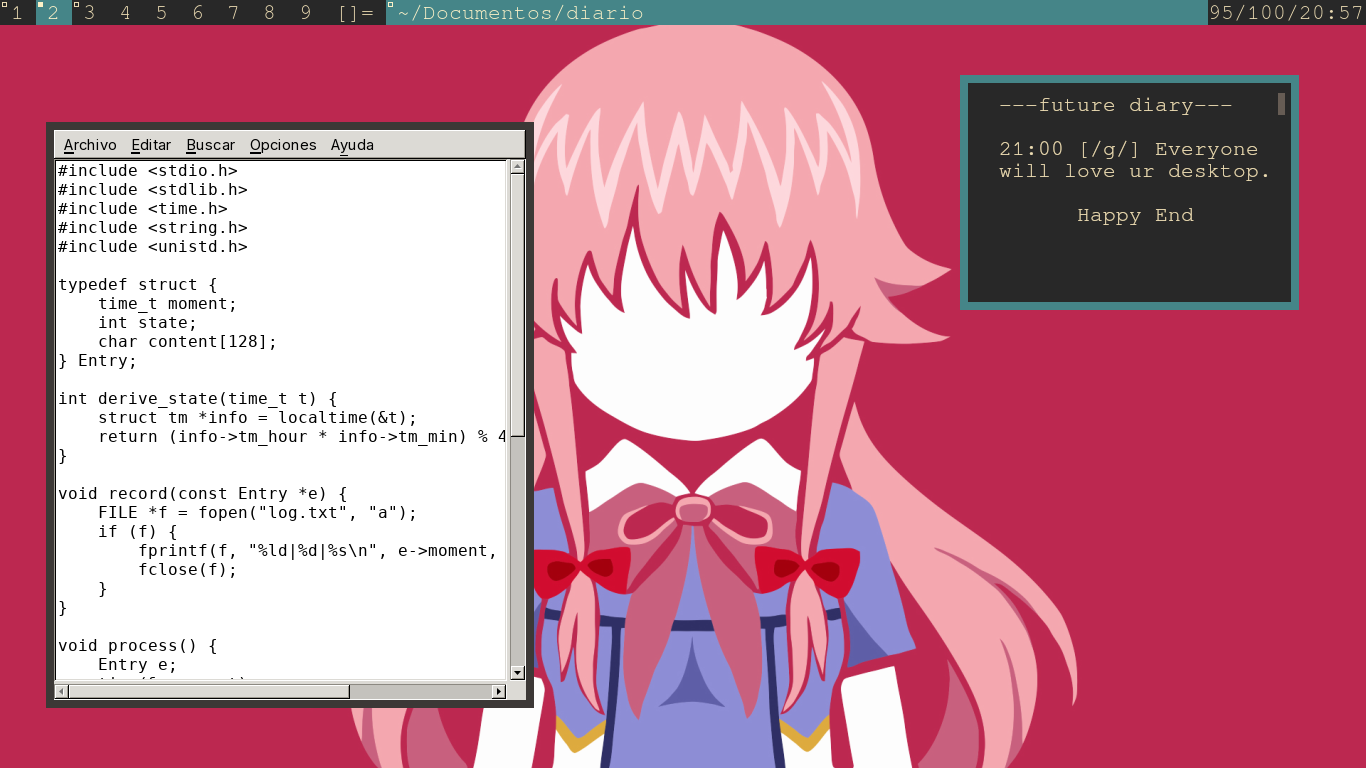Open the Buscar menu

(211, 145)
